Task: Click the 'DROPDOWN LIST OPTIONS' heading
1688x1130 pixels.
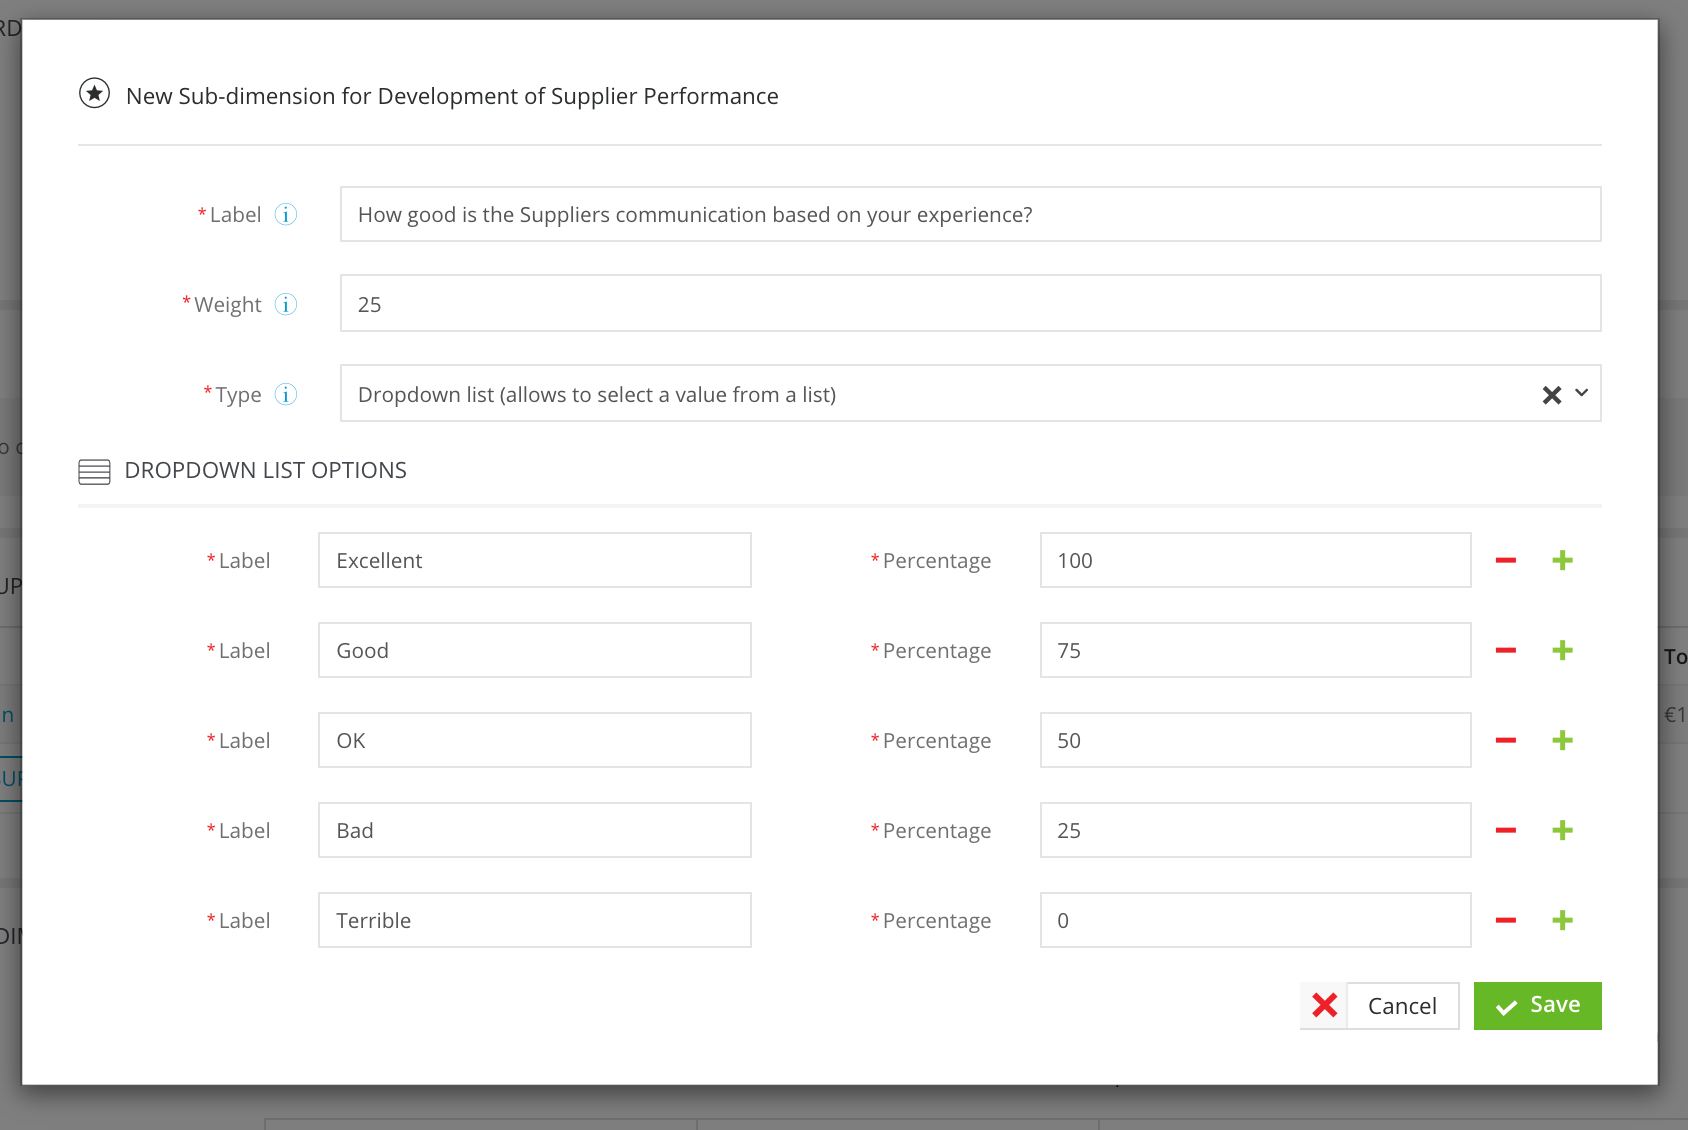Action: [265, 470]
